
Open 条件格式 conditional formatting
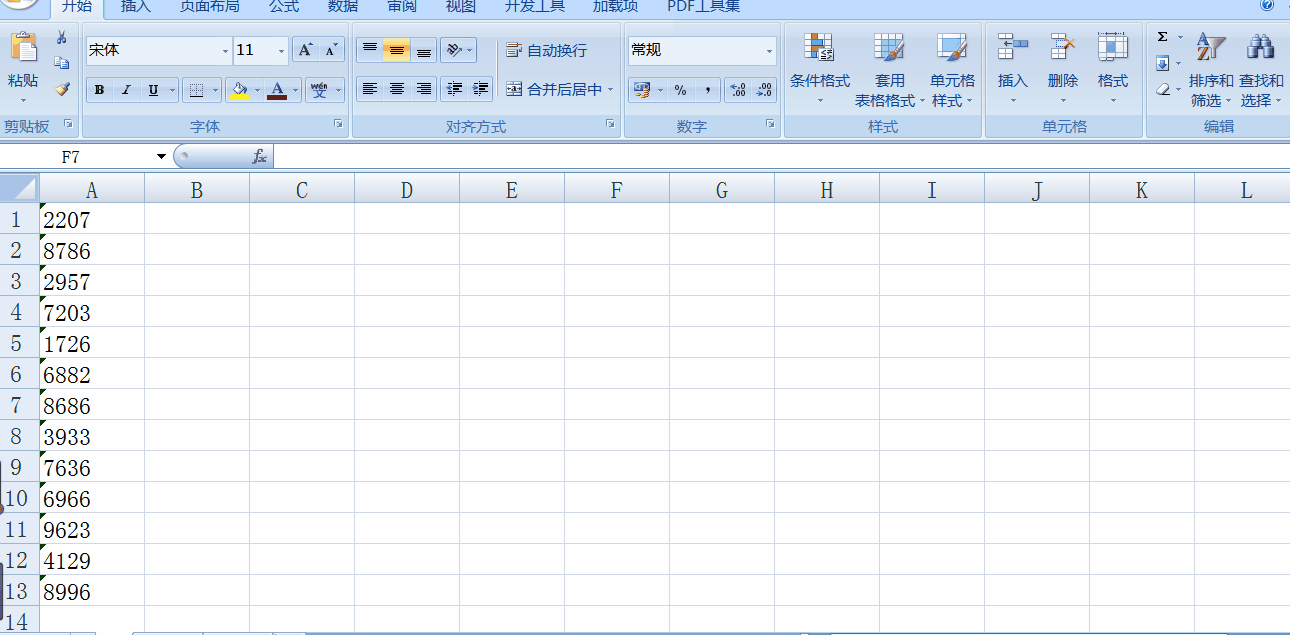(819, 69)
